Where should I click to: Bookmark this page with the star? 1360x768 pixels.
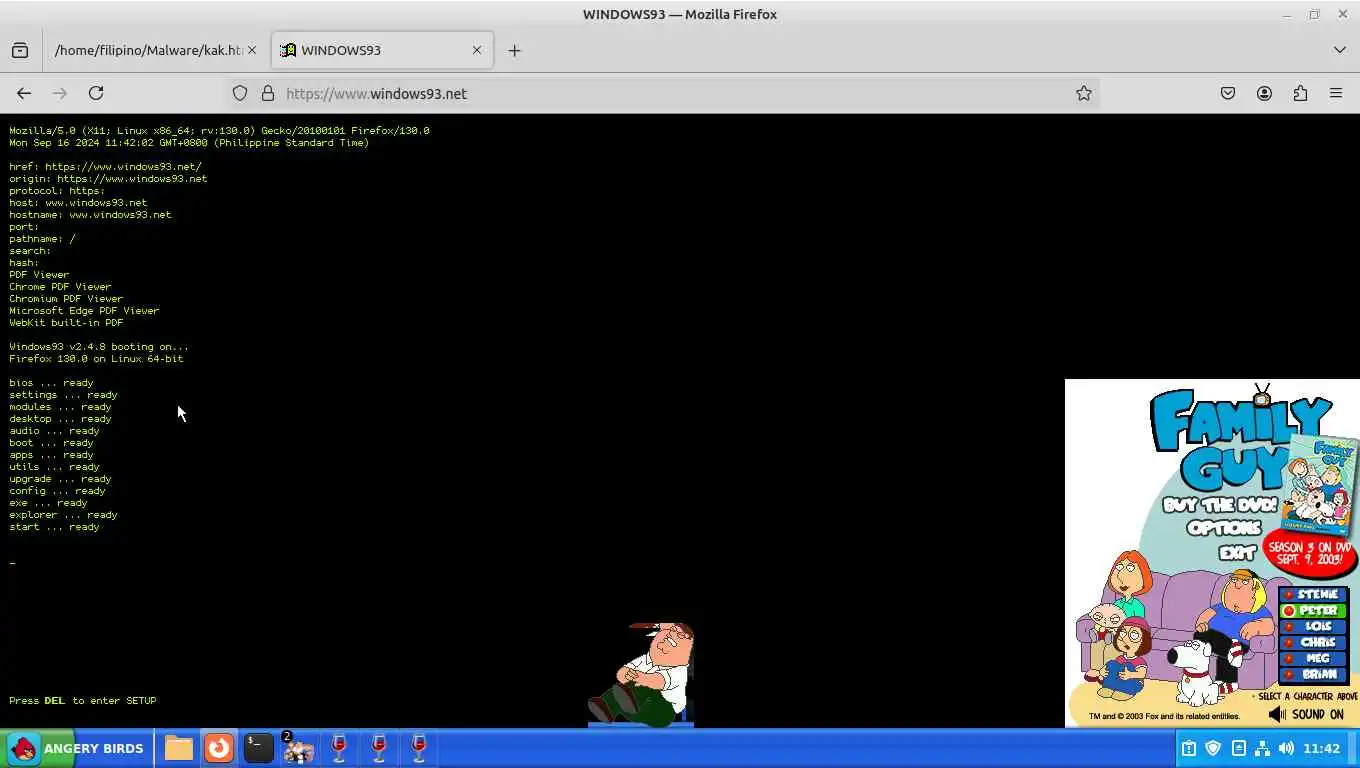click(1083, 93)
